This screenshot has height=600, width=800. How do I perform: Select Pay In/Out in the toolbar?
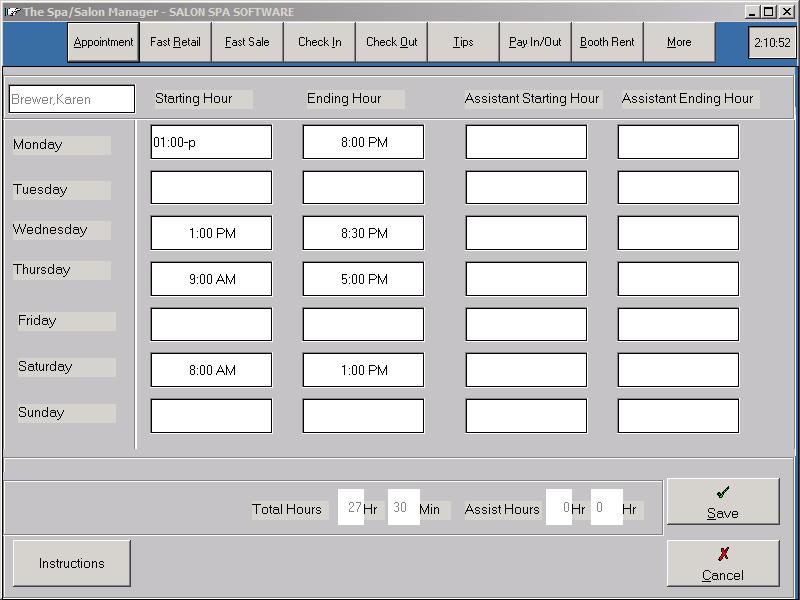535,42
